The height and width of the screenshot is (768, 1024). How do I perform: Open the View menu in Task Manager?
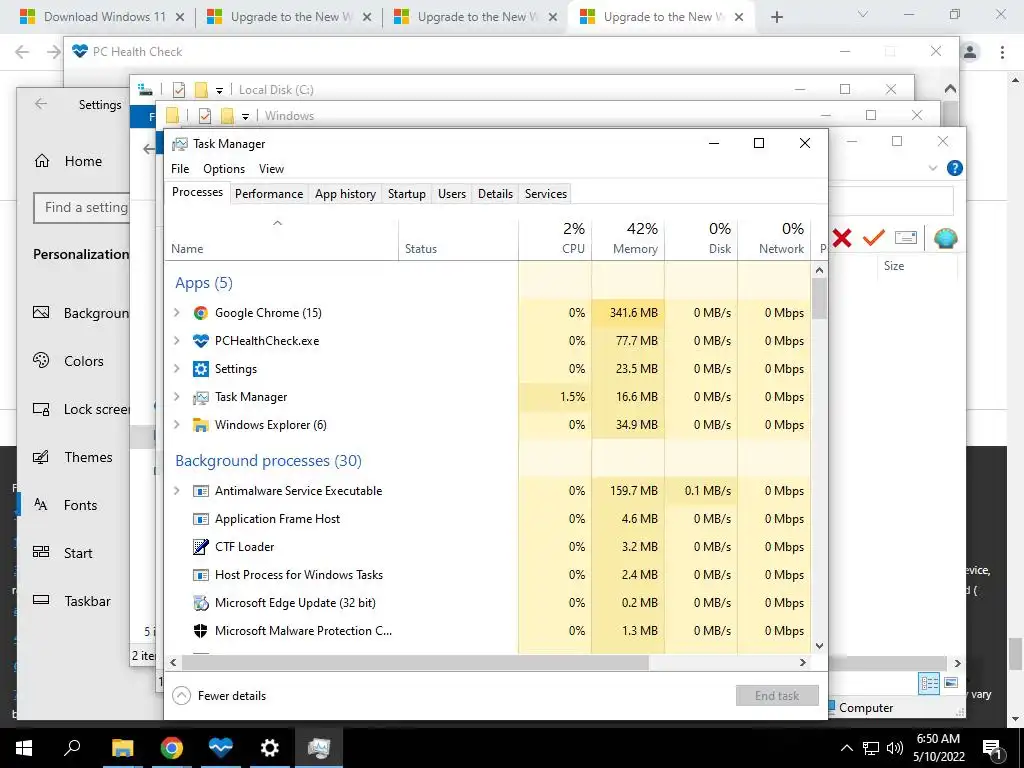point(271,169)
